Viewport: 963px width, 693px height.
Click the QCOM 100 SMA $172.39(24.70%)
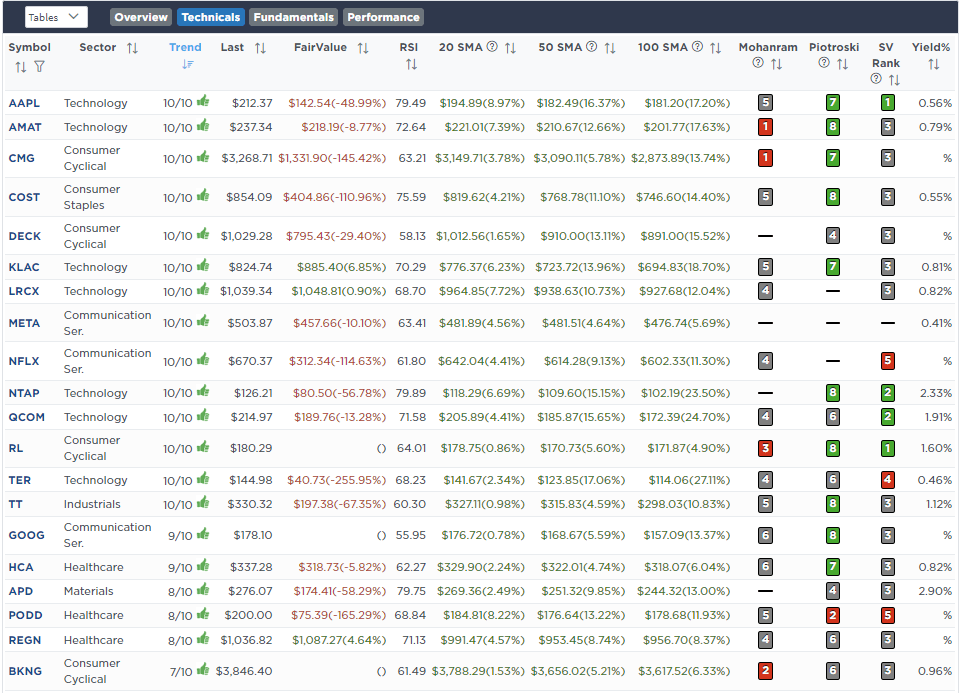[685, 417]
